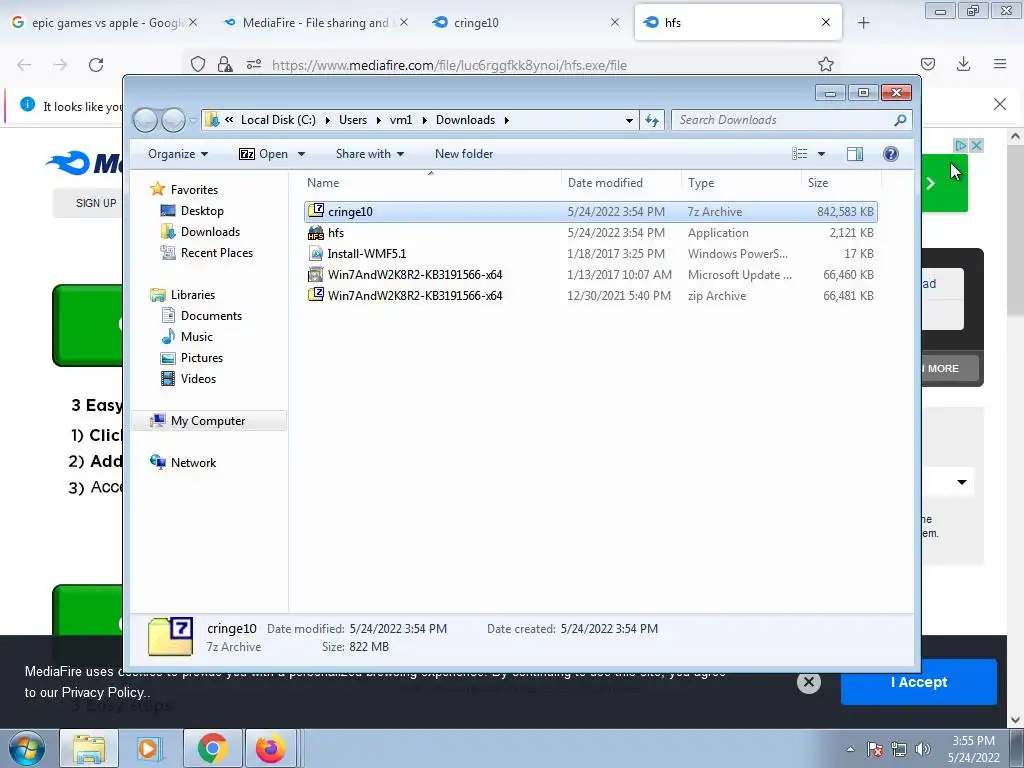Screen dimensions: 1024x768
Task: Select the cringe10 7z archive file
Action: [x=590, y=212]
